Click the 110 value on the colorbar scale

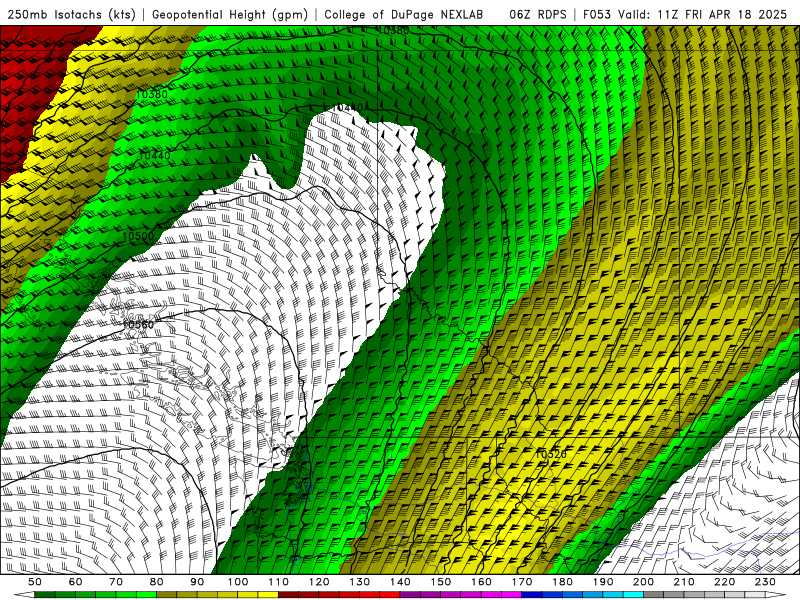(x=279, y=582)
